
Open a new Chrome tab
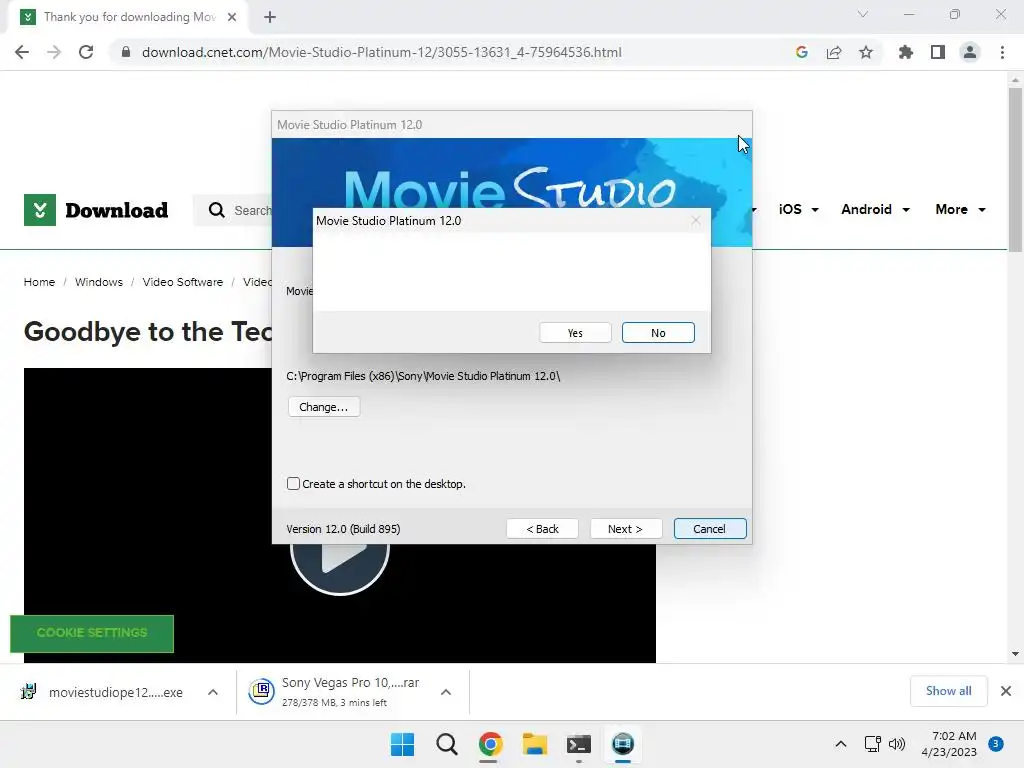(x=270, y=17)
